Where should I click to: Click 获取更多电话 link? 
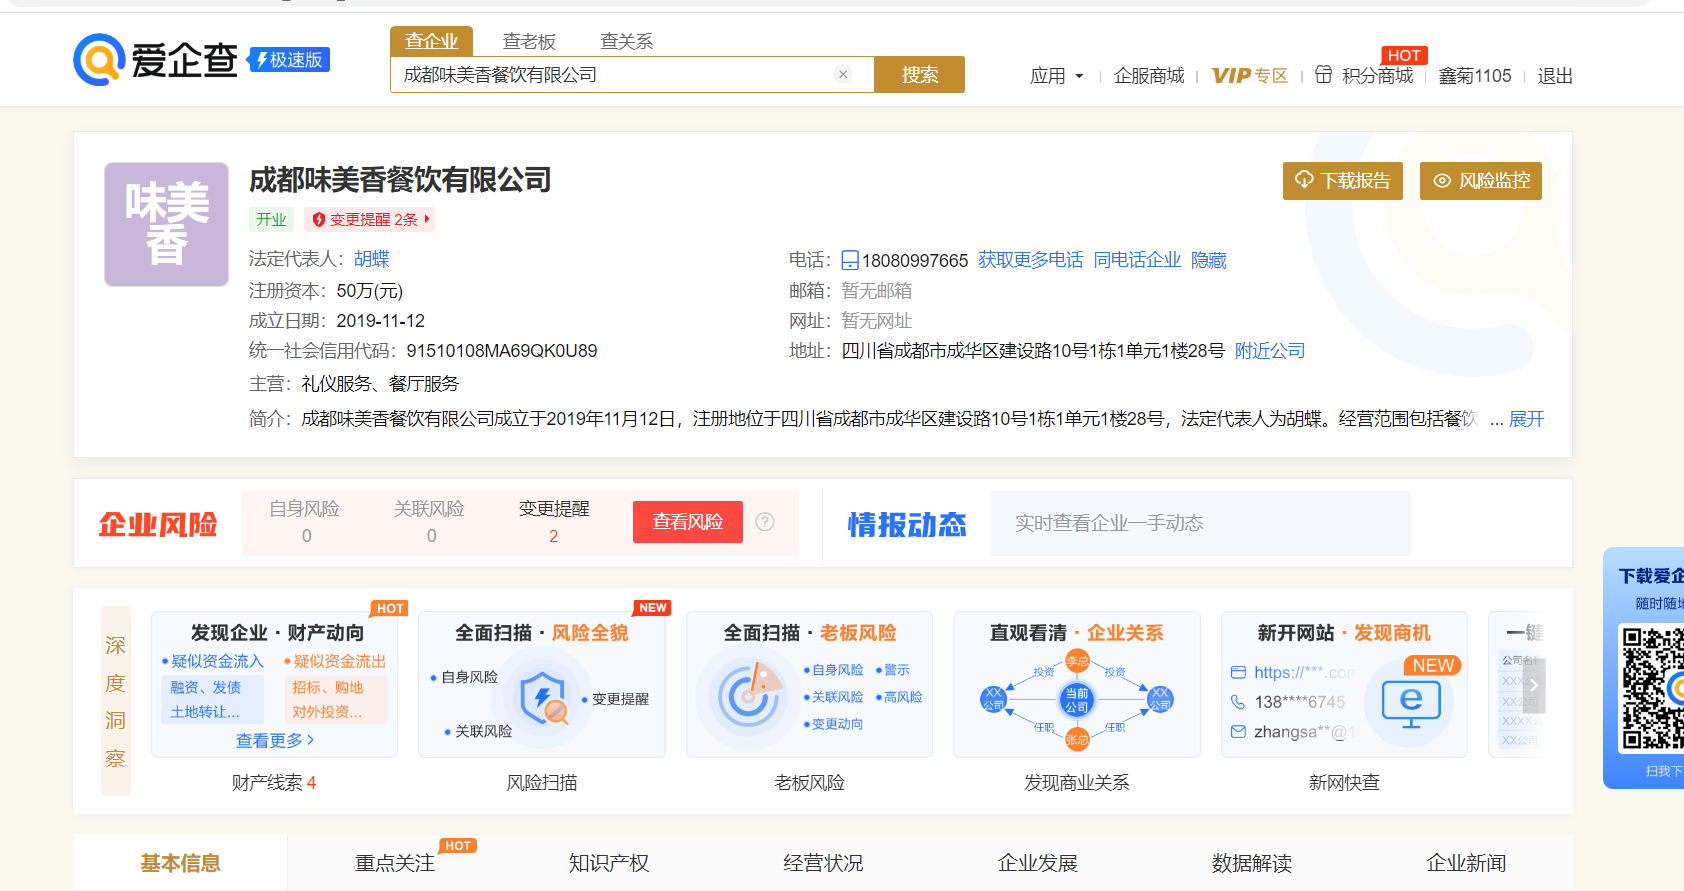(1030, 260)
